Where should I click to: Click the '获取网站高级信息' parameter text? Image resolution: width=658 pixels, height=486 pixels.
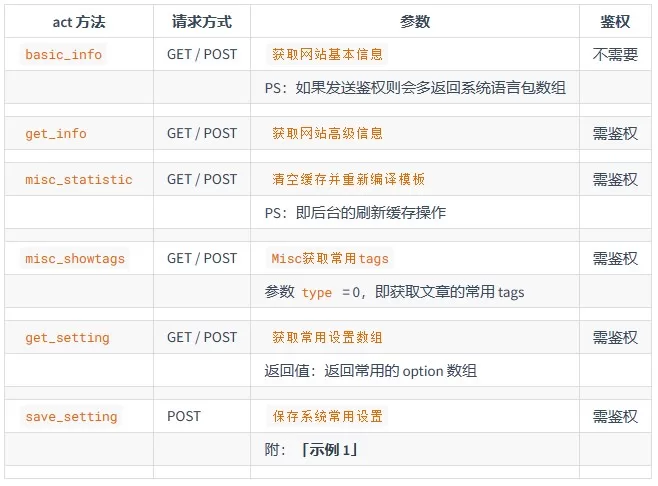(328, 134)
